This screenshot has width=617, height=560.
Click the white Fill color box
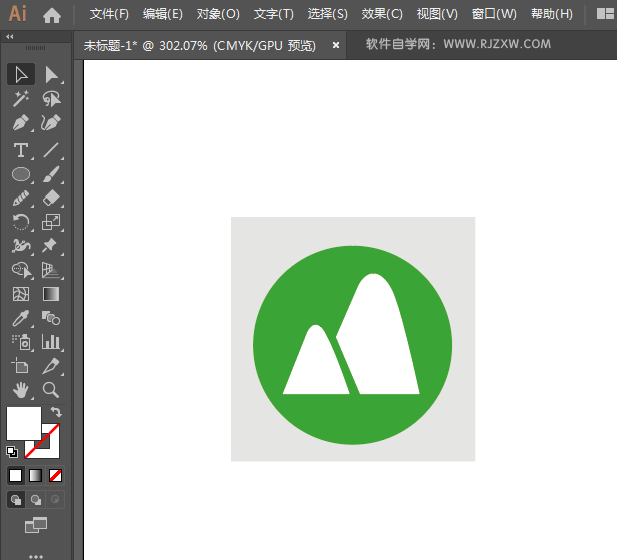click(24, 423)
